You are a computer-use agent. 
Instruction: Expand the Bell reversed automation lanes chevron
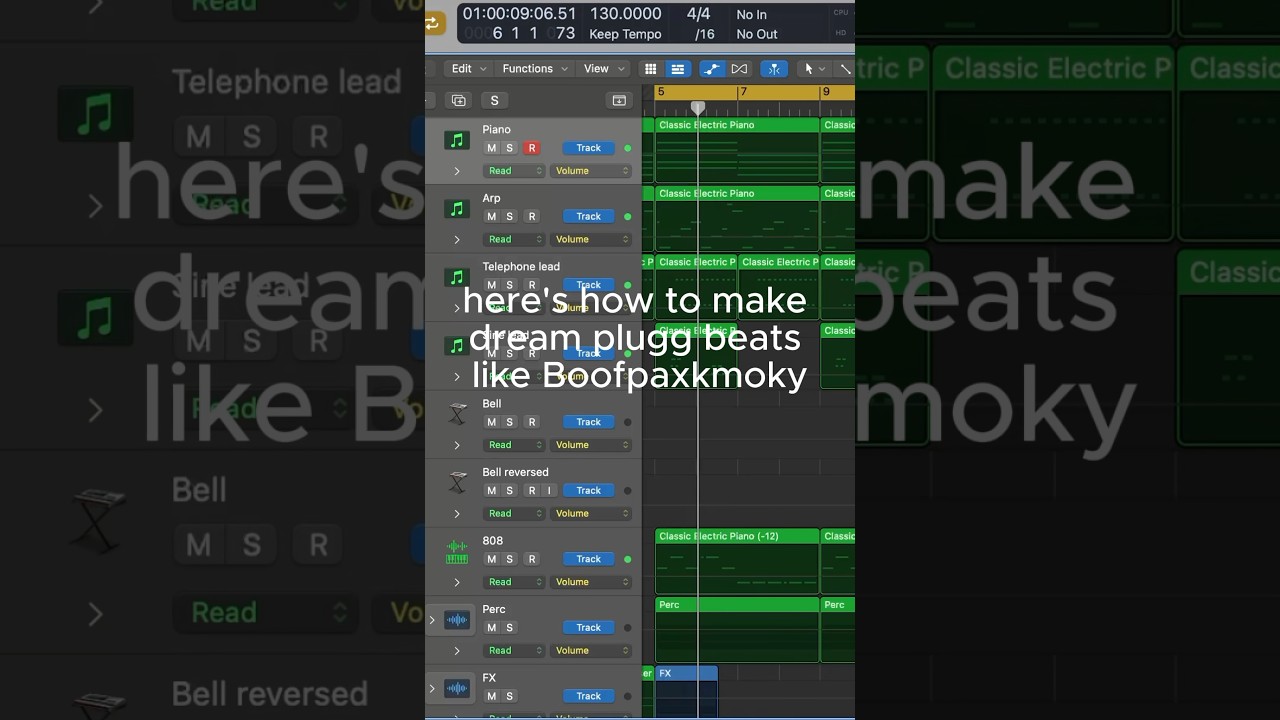457,514
